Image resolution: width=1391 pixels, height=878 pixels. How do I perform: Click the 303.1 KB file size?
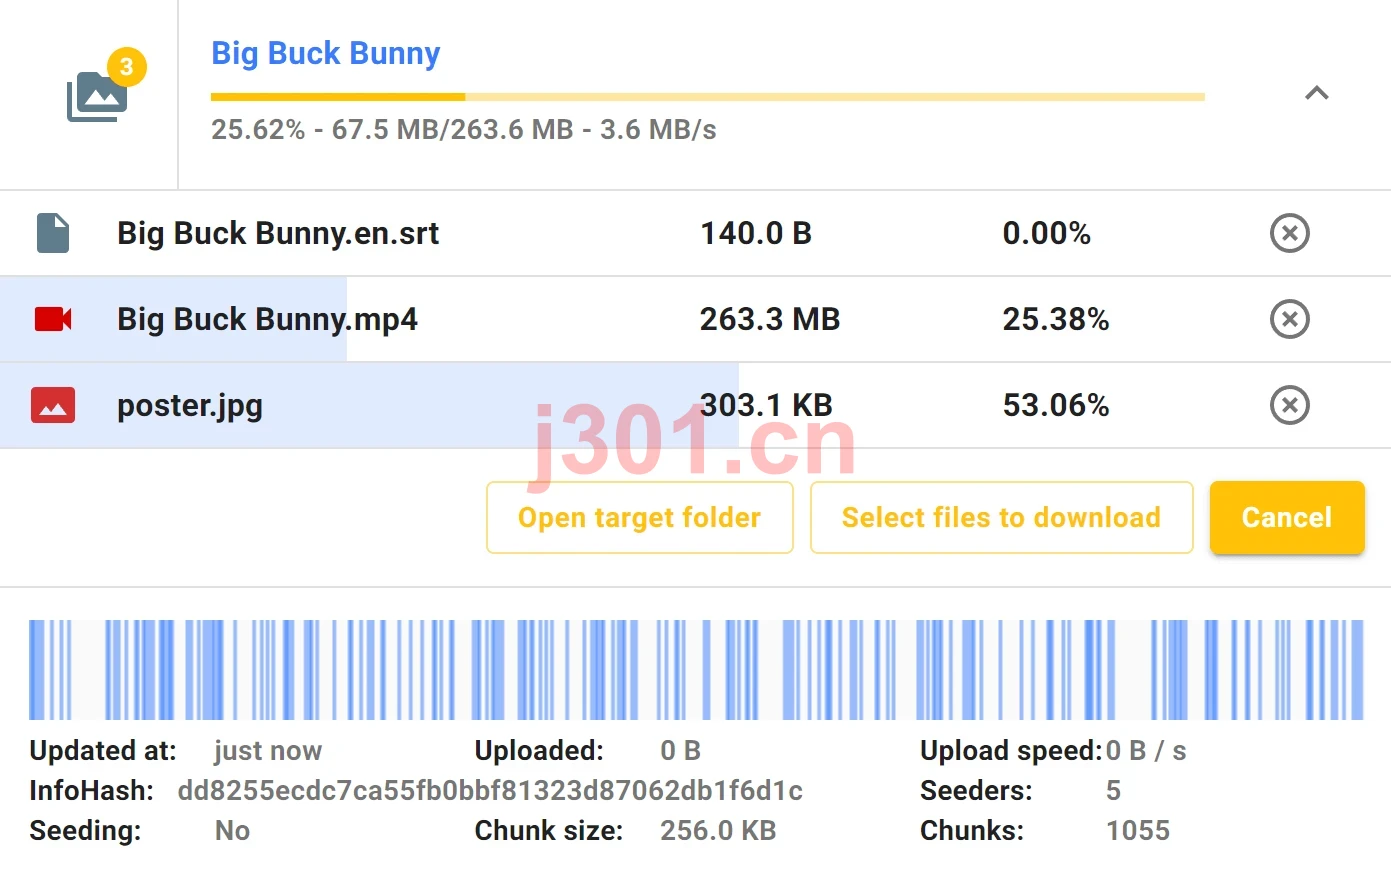pyautogui.click(x=766, y=405)
